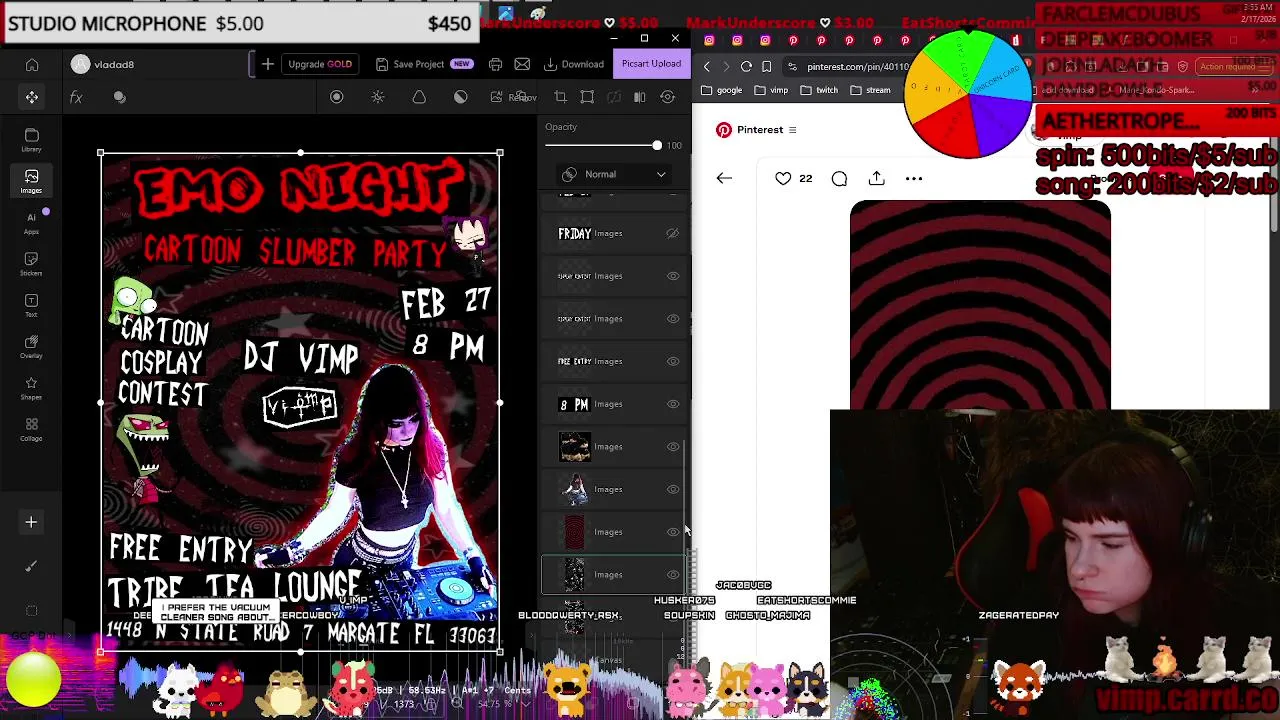1280x720 pixels.
Task: Switch to the Images panel
Action: pyautogui.click(x=31, y=182)
